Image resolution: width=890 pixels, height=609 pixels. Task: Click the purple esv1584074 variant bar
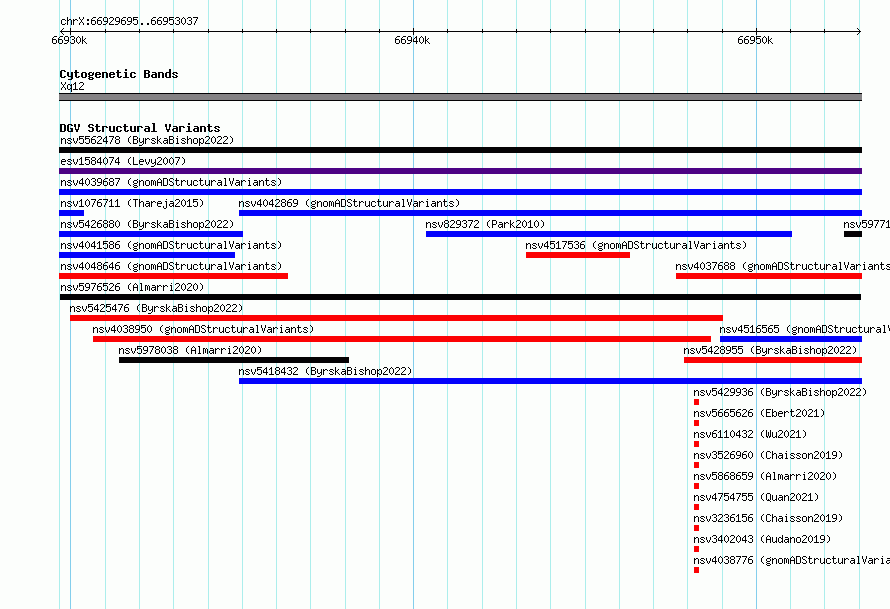point(460,171)
